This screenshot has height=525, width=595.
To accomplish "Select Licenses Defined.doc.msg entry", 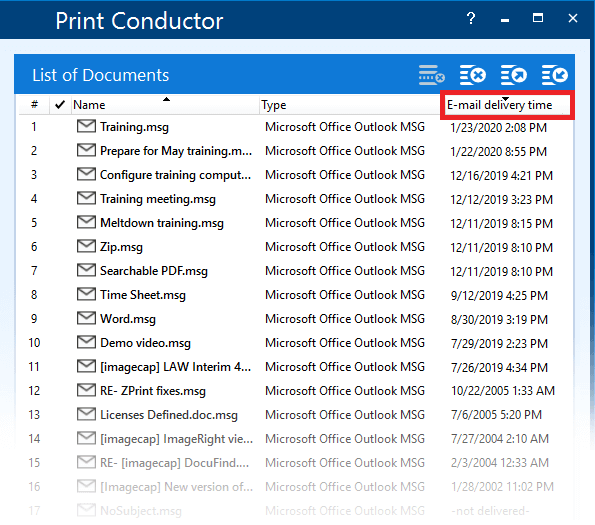I will pos(297,415).
